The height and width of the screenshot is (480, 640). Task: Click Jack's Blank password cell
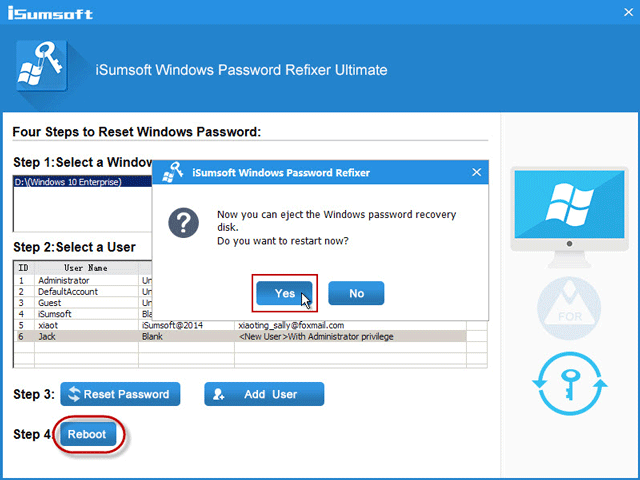[187, 336]
